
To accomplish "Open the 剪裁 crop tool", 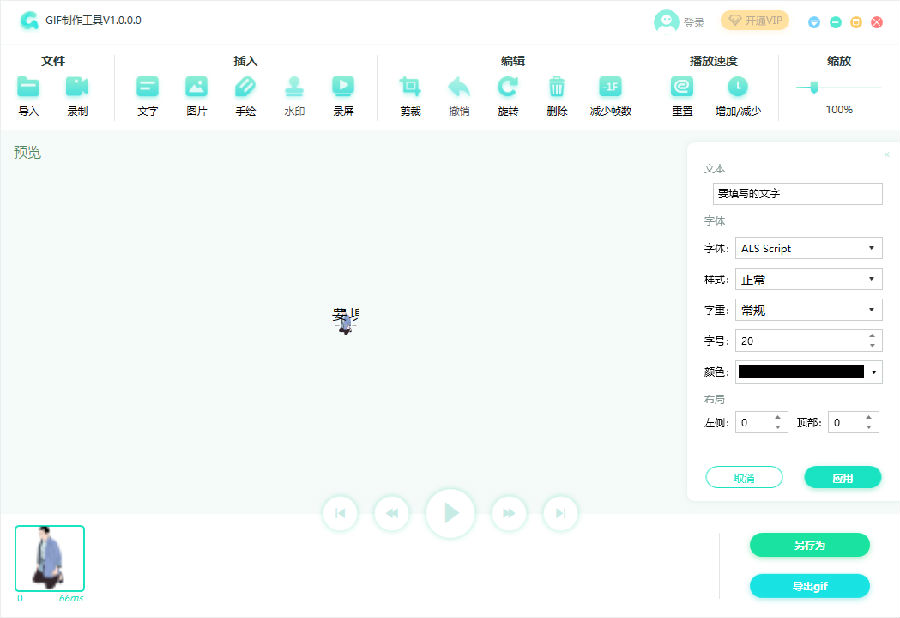I will 410,87.
